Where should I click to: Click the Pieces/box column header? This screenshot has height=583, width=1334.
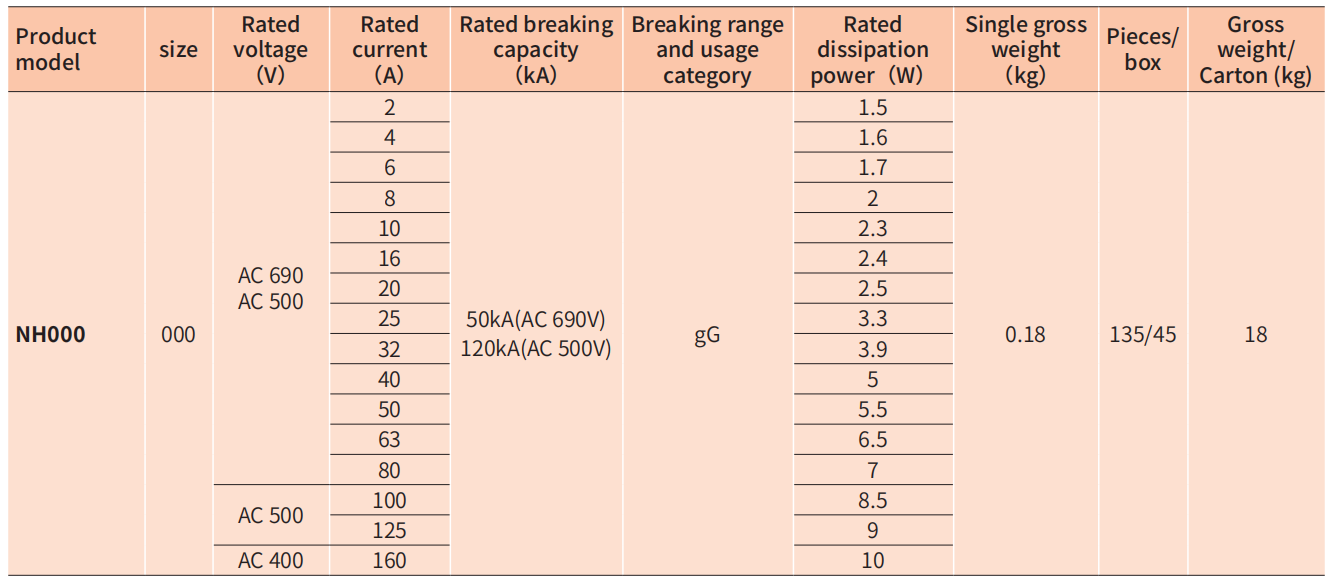tap(1142, 49)
